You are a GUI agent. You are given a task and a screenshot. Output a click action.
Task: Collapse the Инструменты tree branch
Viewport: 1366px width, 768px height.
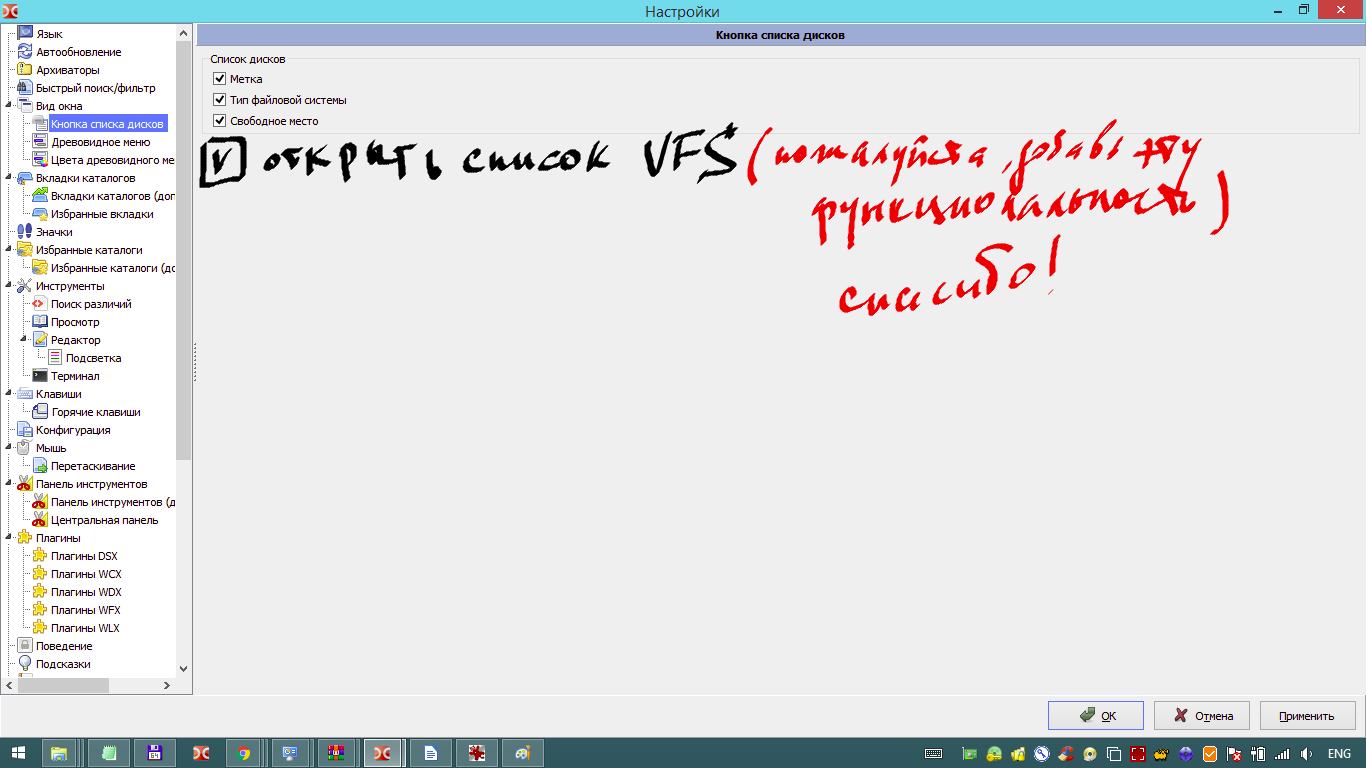coord(9,286)
